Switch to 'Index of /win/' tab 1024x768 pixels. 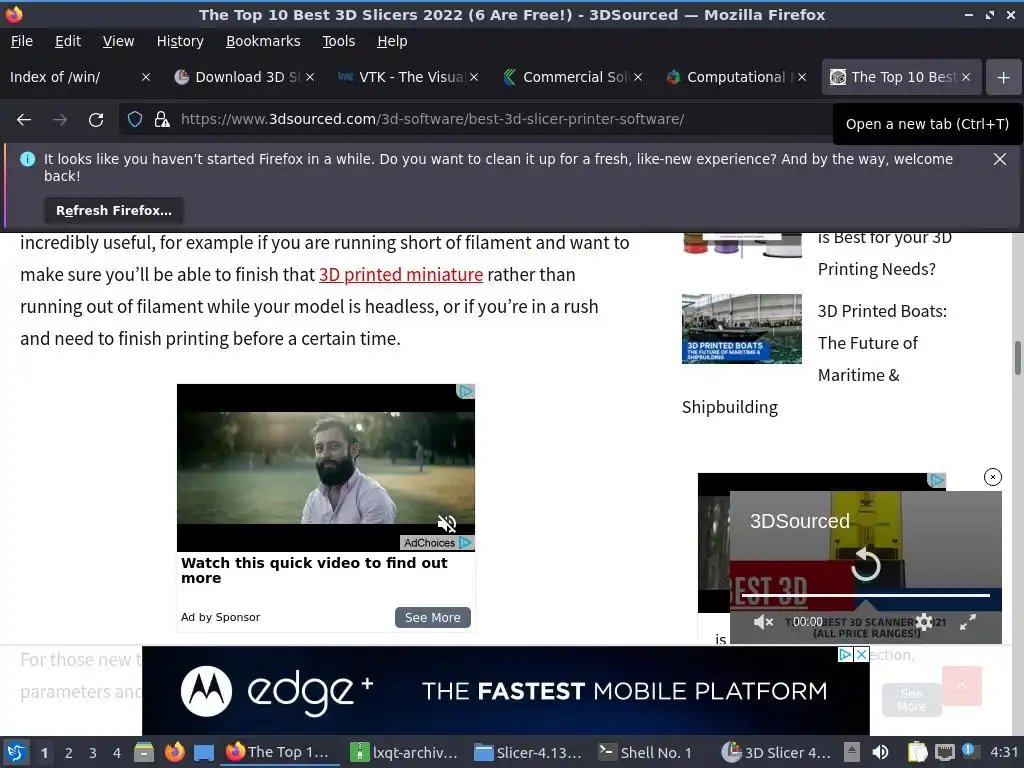72,77
